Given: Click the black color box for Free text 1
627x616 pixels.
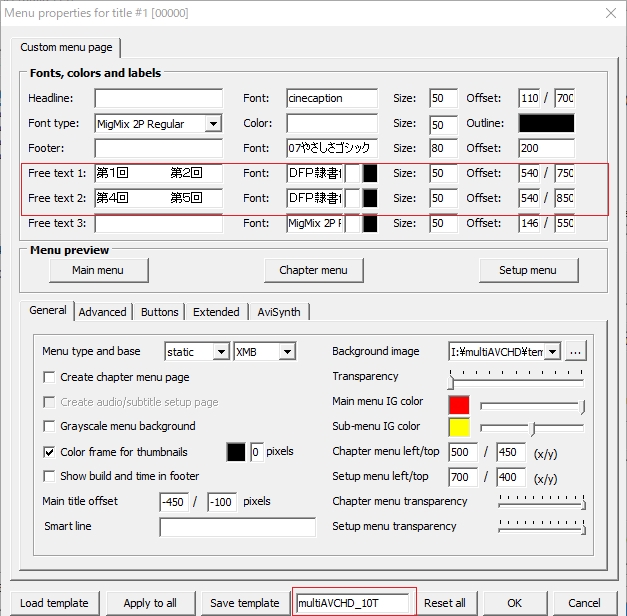Looking at the screenshot, I should pos(370,173).
